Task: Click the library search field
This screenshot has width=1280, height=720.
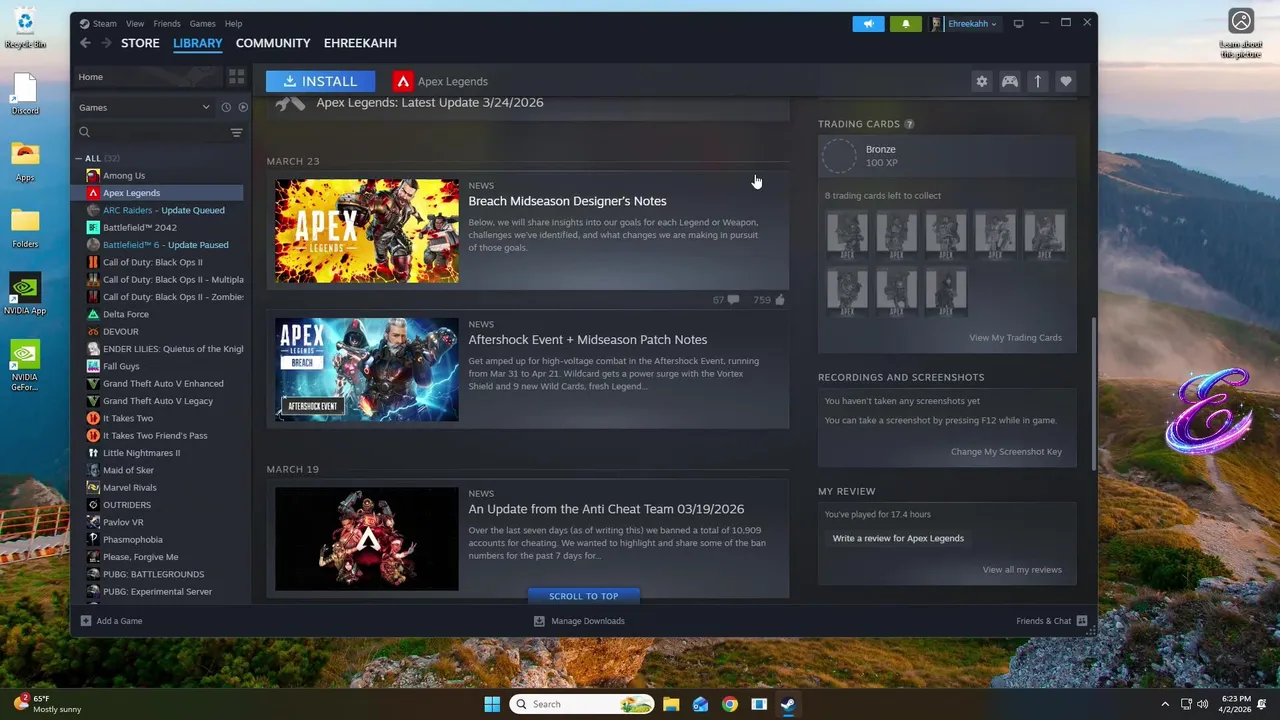Action: [x=150, y=132]
